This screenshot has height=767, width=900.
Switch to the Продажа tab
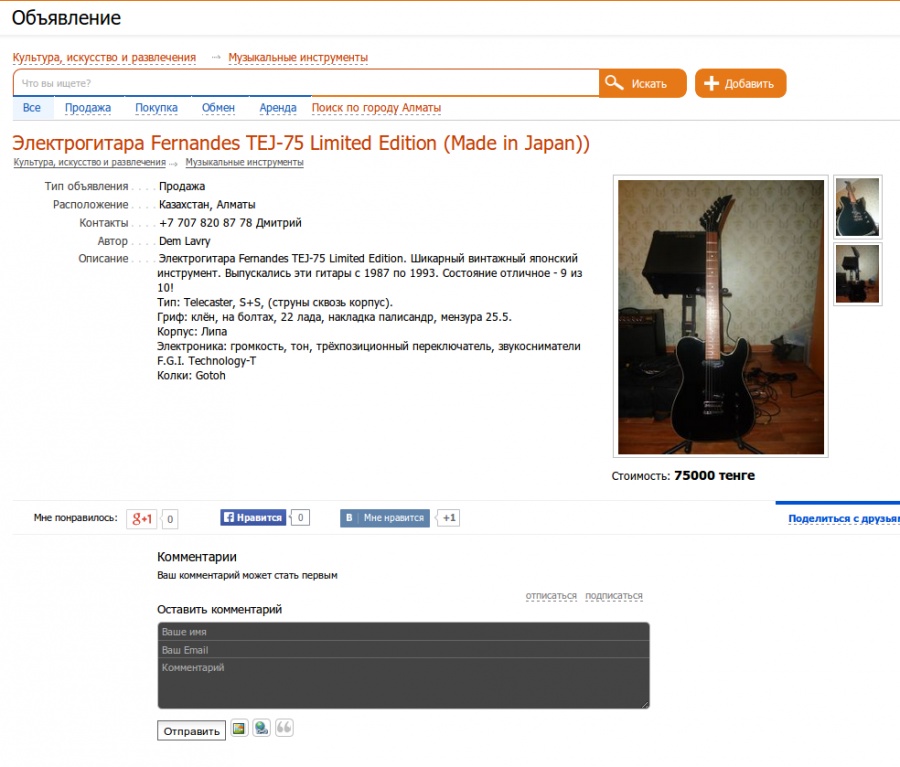tap(88, 108)
